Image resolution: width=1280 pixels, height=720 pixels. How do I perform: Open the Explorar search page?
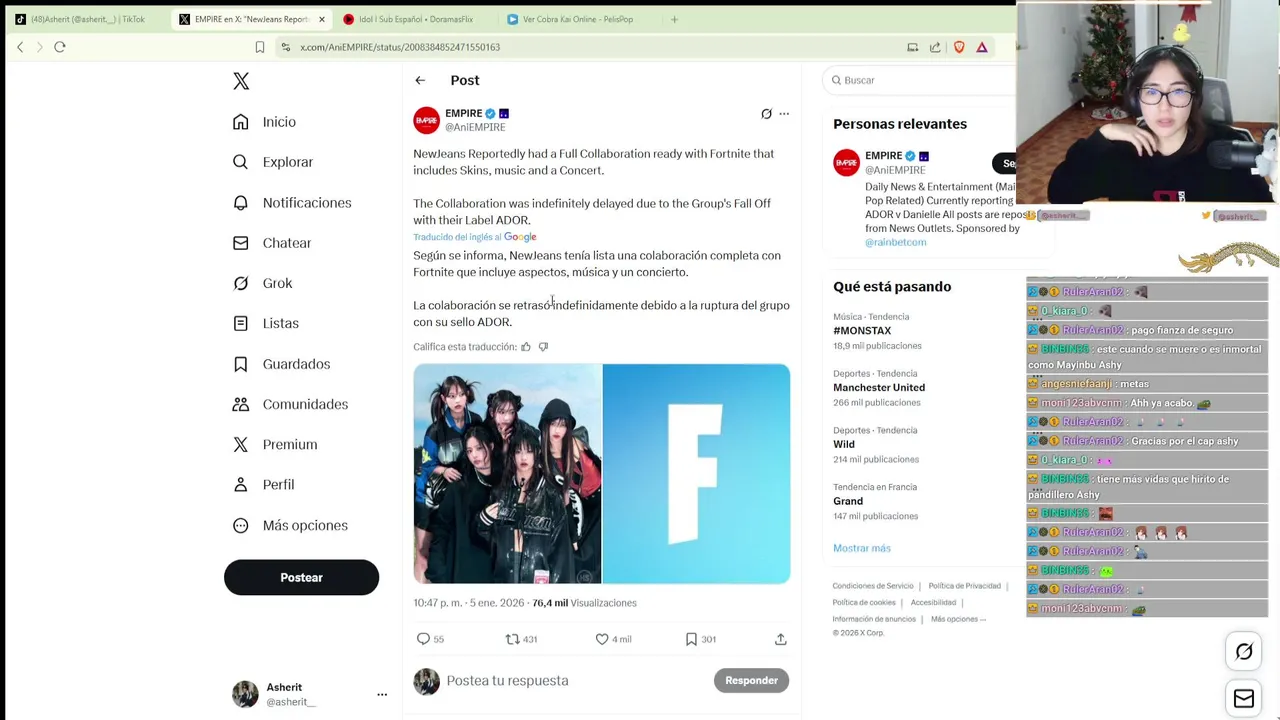pyautogui.click(x=273, y=162)
